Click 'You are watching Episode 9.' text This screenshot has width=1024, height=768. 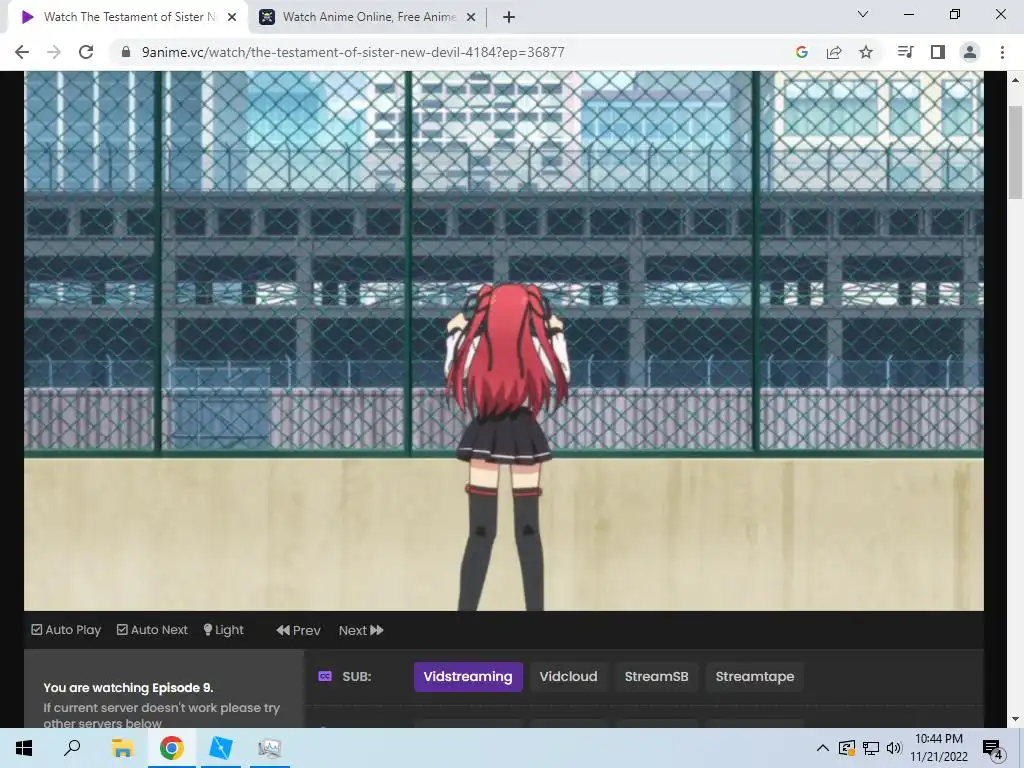coord(128,688)
